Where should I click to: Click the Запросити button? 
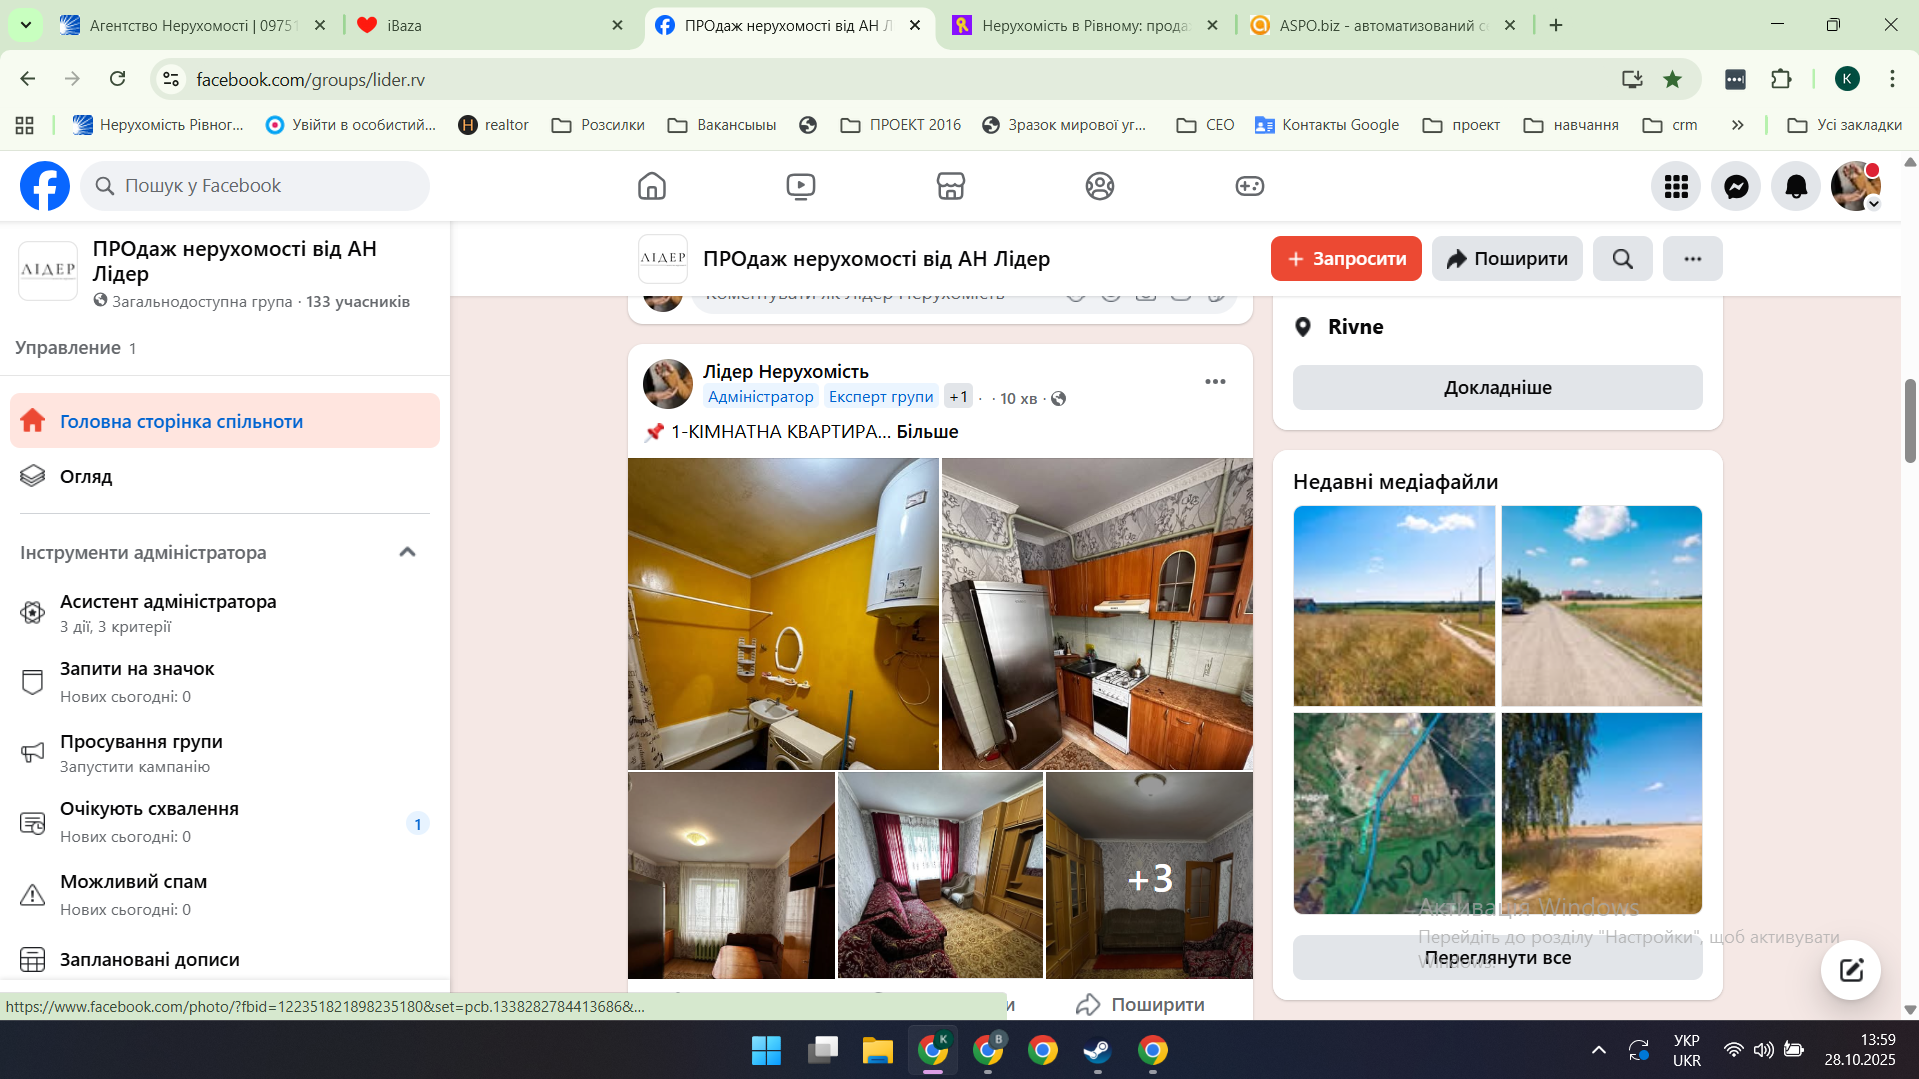pos(1345,259)
